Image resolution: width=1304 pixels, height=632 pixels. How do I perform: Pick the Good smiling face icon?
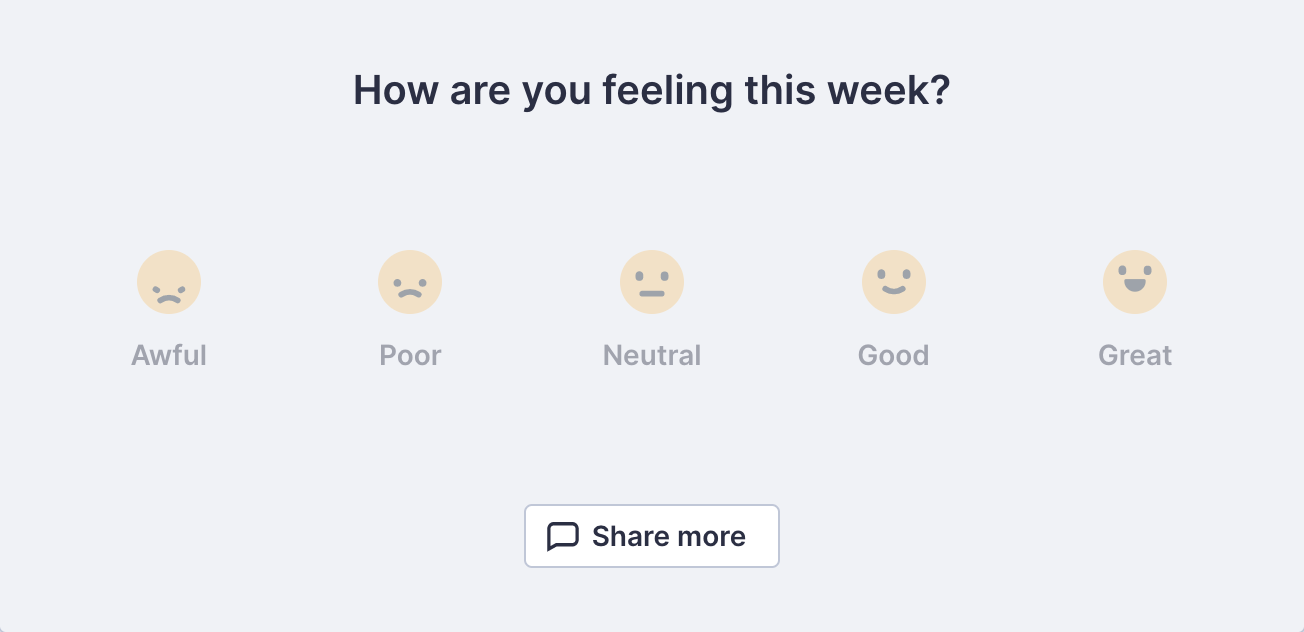(894, 282)
